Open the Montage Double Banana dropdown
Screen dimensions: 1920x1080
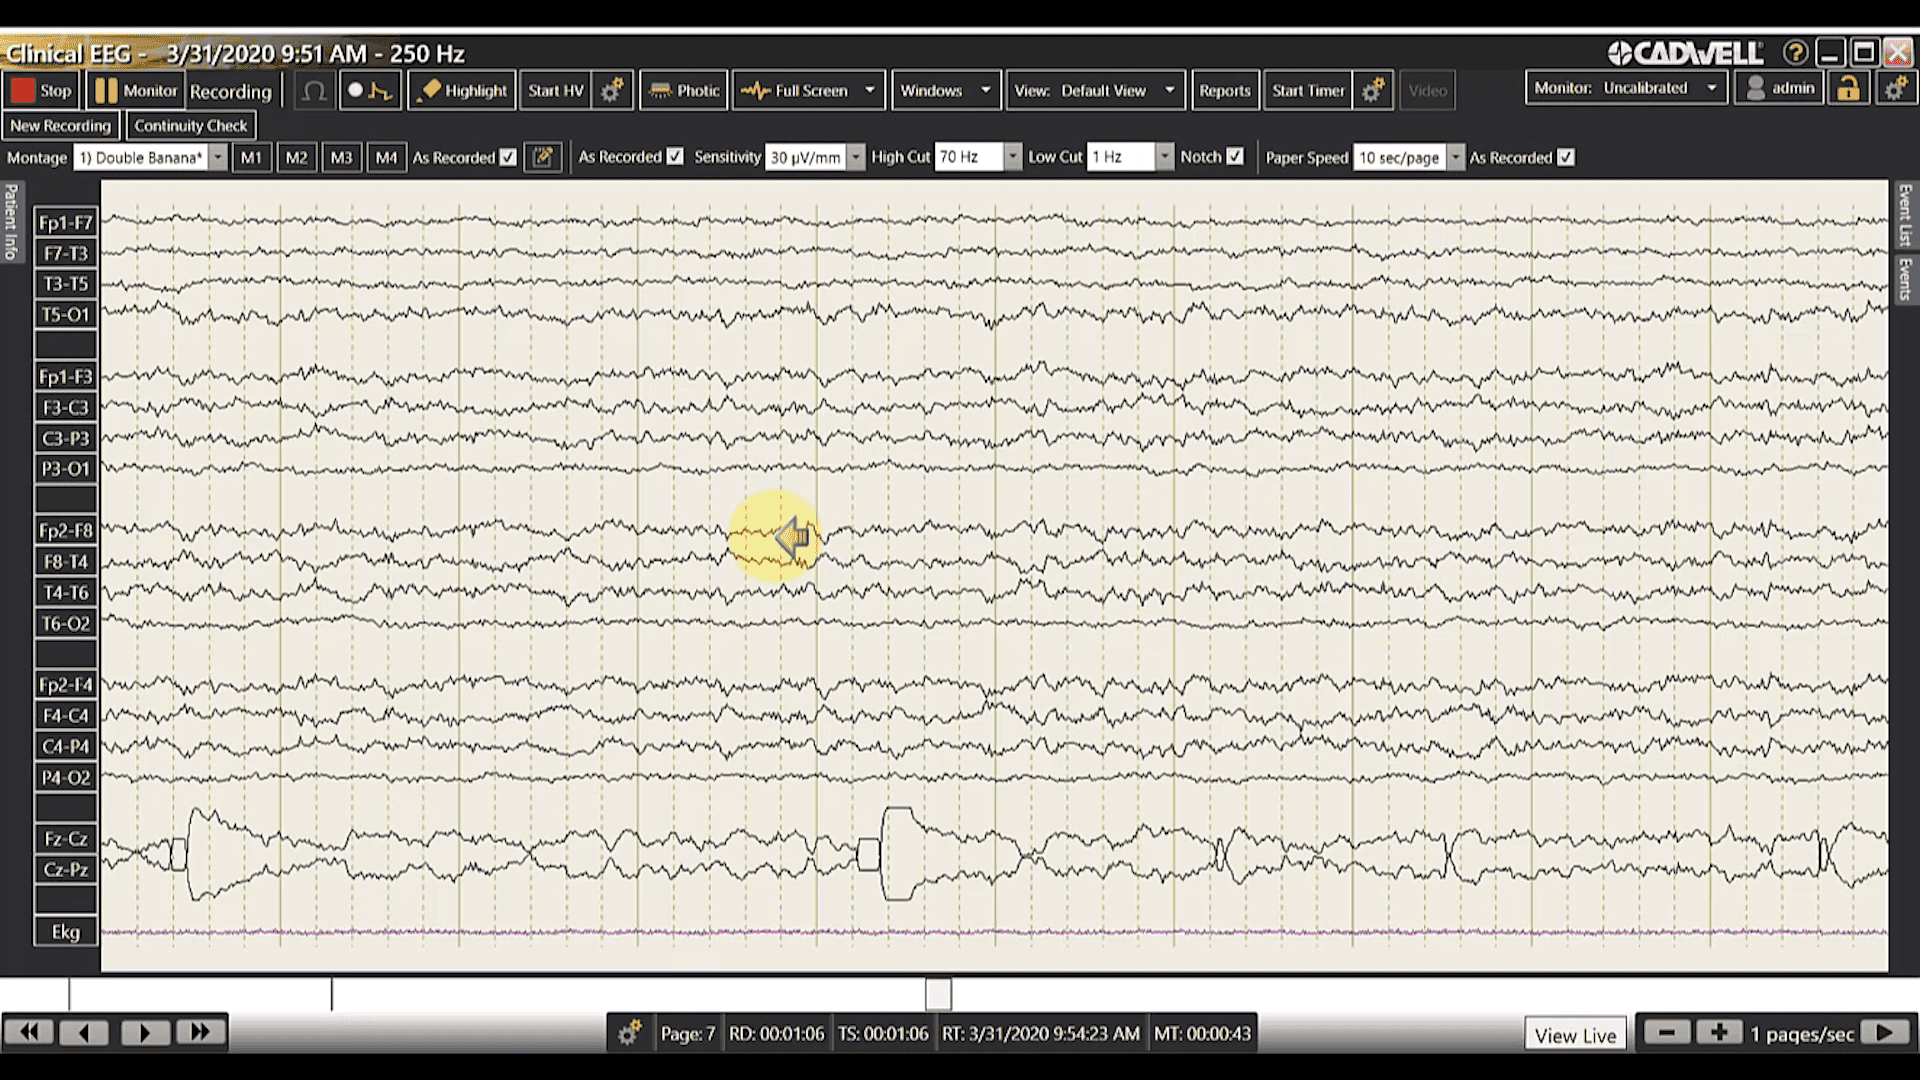coord(217,157)
